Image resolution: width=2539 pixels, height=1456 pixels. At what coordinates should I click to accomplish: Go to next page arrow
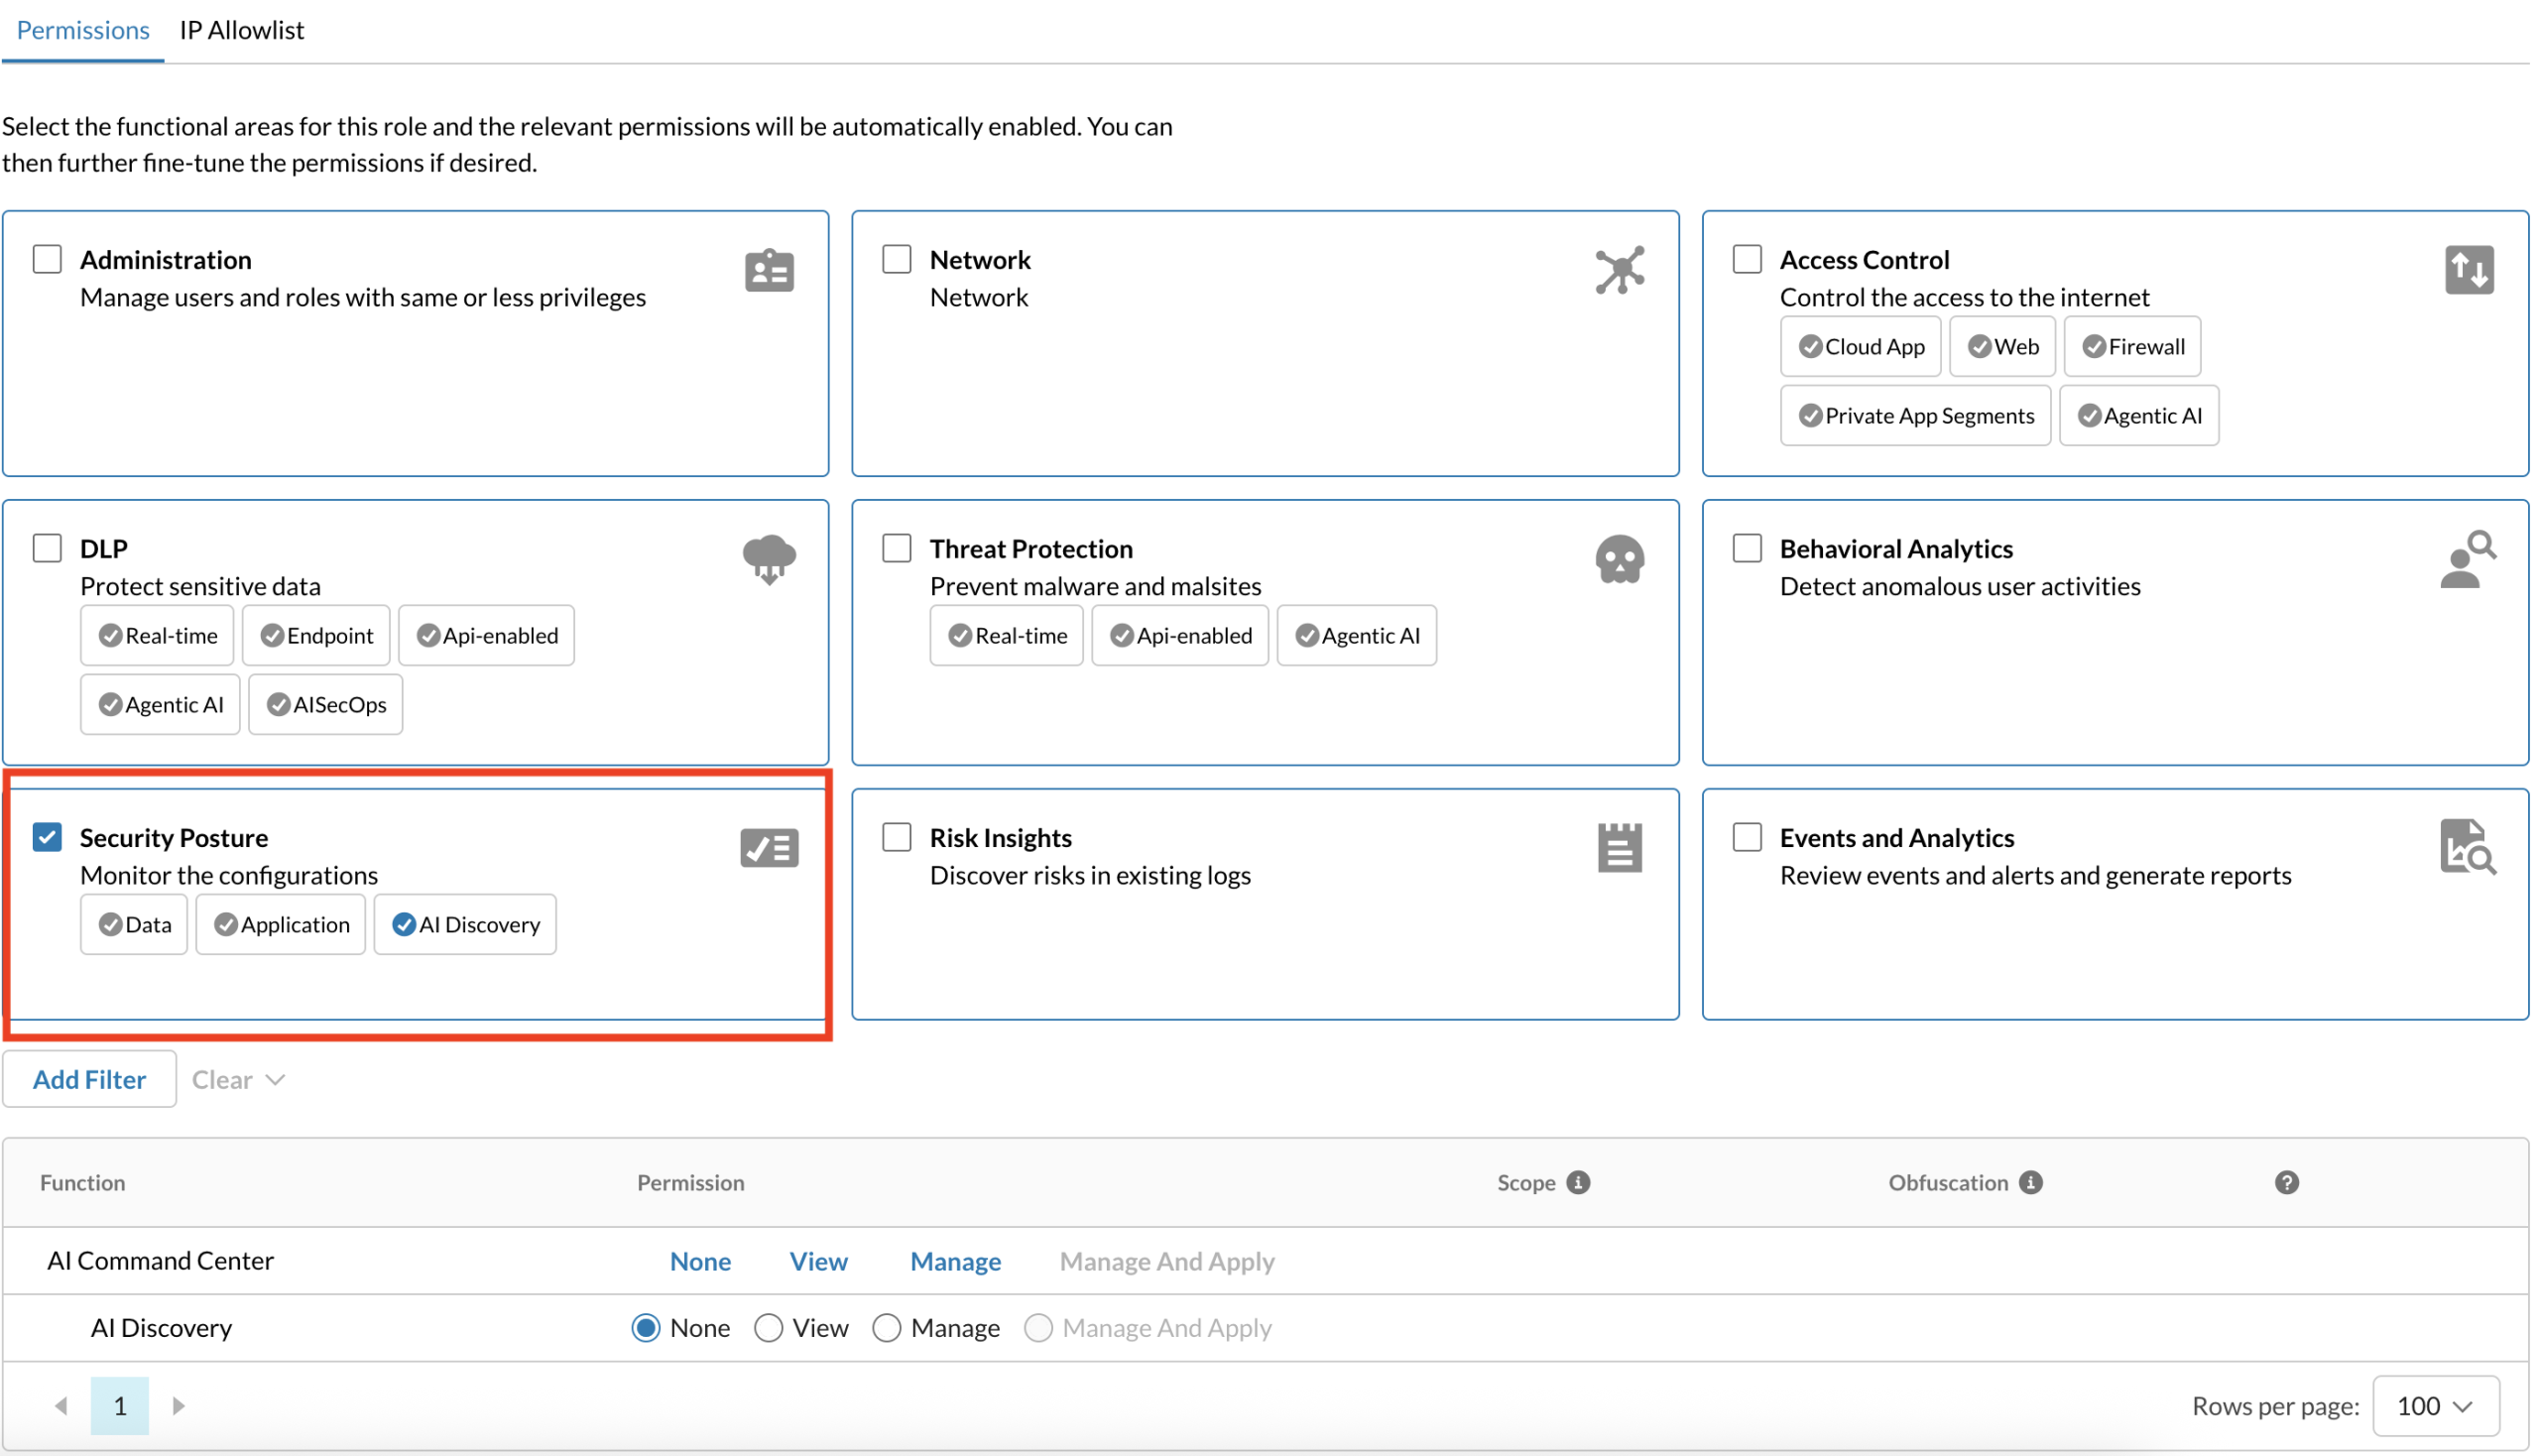[179, 1405]
